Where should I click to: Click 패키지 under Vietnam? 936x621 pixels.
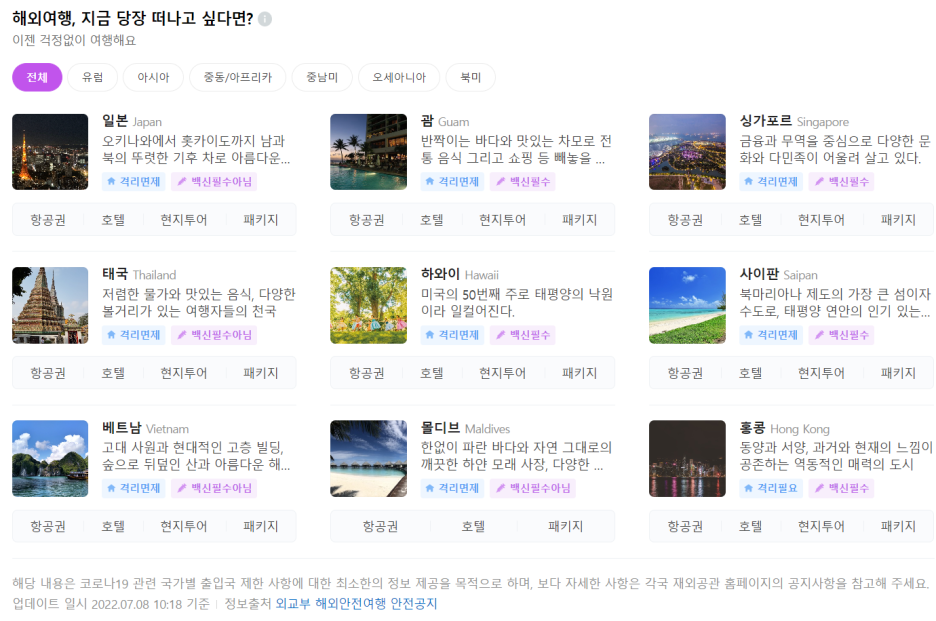261,526
